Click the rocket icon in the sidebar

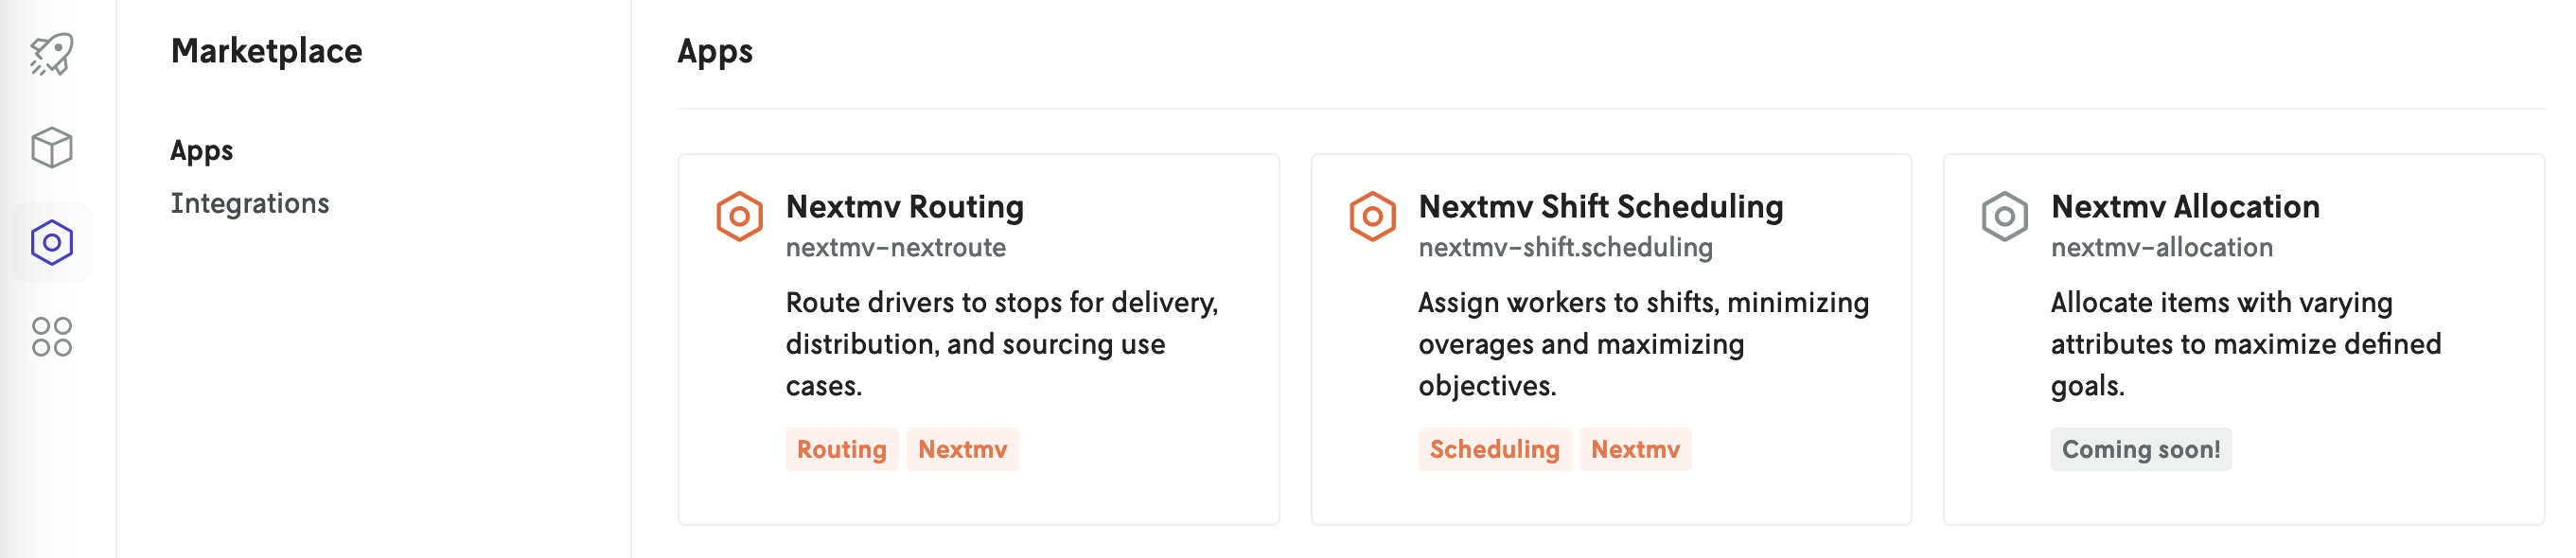coord(51,54)
